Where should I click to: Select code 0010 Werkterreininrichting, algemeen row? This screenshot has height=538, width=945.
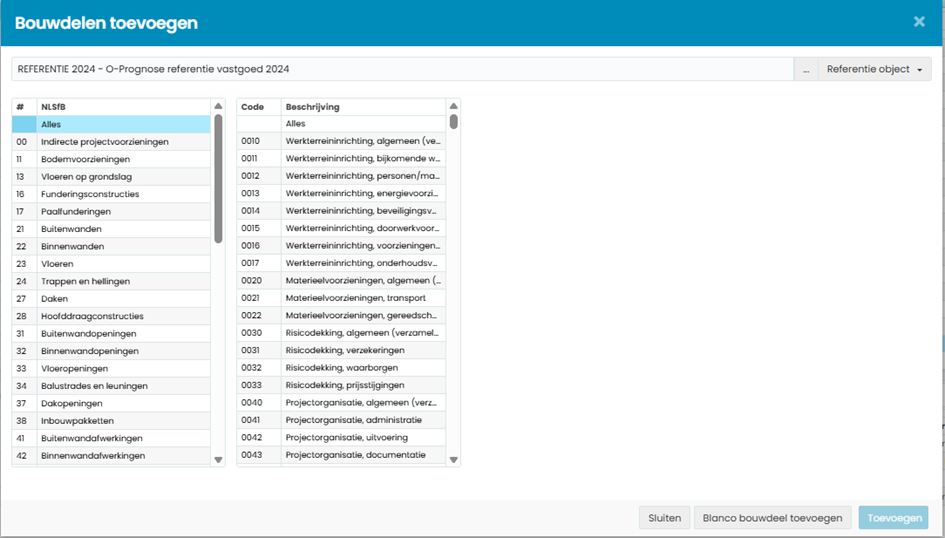tap(341, 141)
